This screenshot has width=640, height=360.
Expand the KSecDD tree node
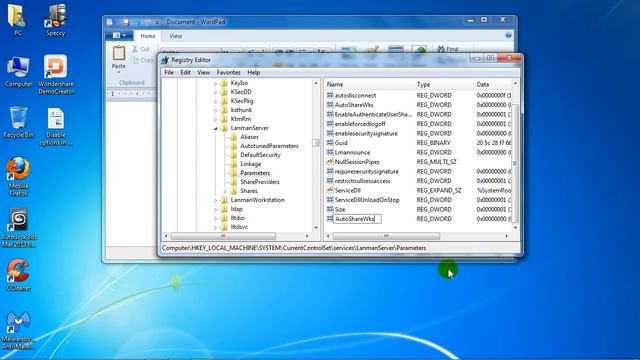216,92
